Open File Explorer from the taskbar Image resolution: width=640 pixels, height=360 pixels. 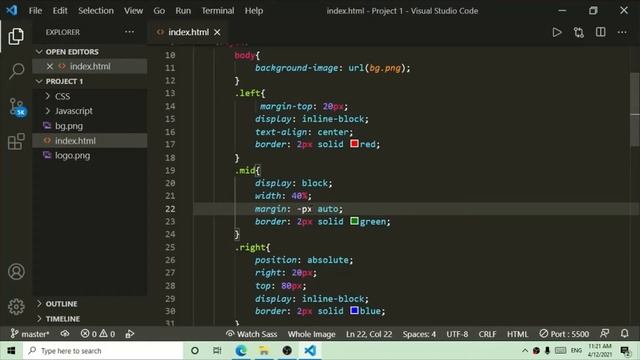(x=264, y=351)
